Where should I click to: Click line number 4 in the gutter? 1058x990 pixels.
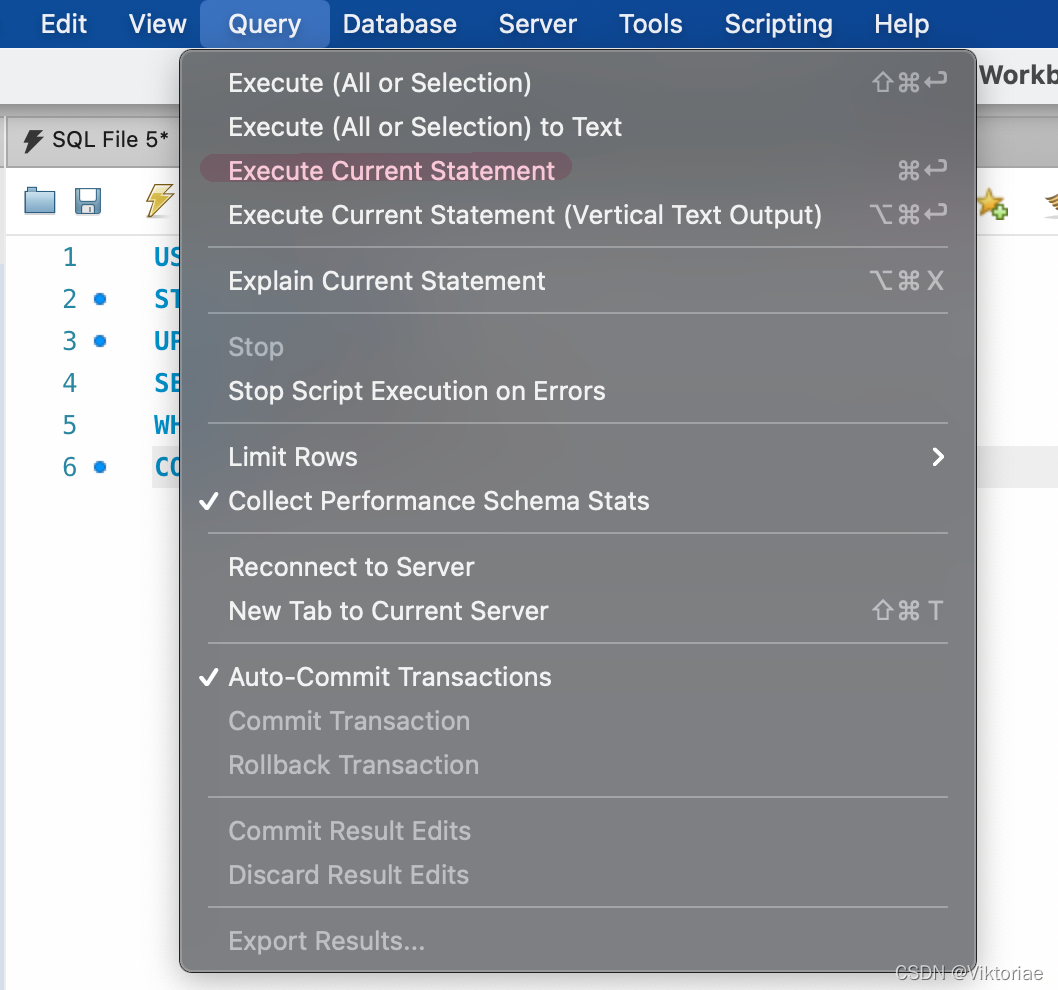tap(69, 383)
